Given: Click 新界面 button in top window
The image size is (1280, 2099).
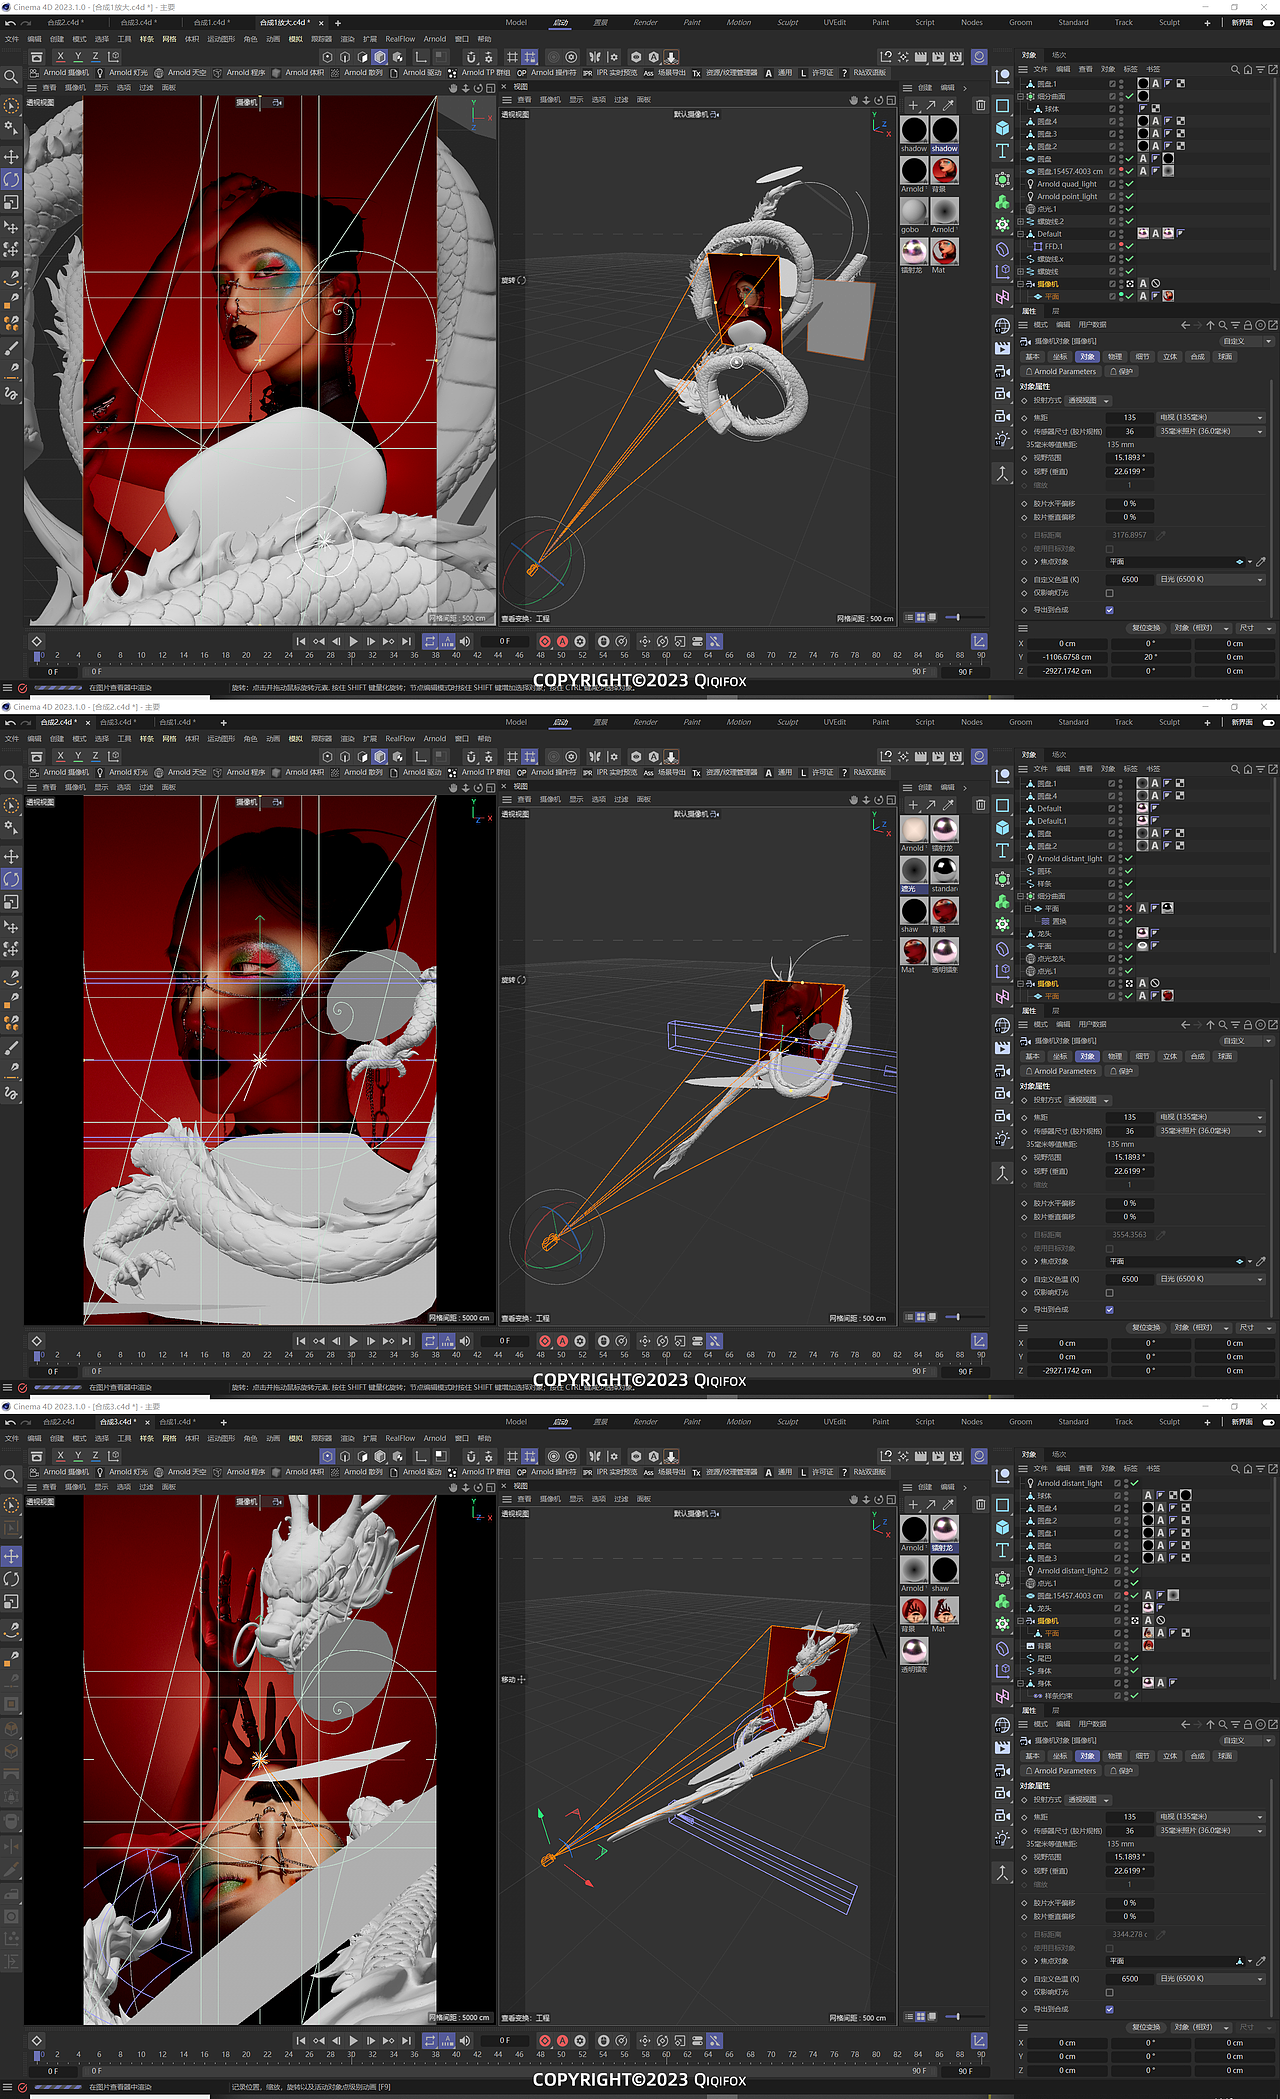Looking at the screenshot, I should tap(1242, 22).
